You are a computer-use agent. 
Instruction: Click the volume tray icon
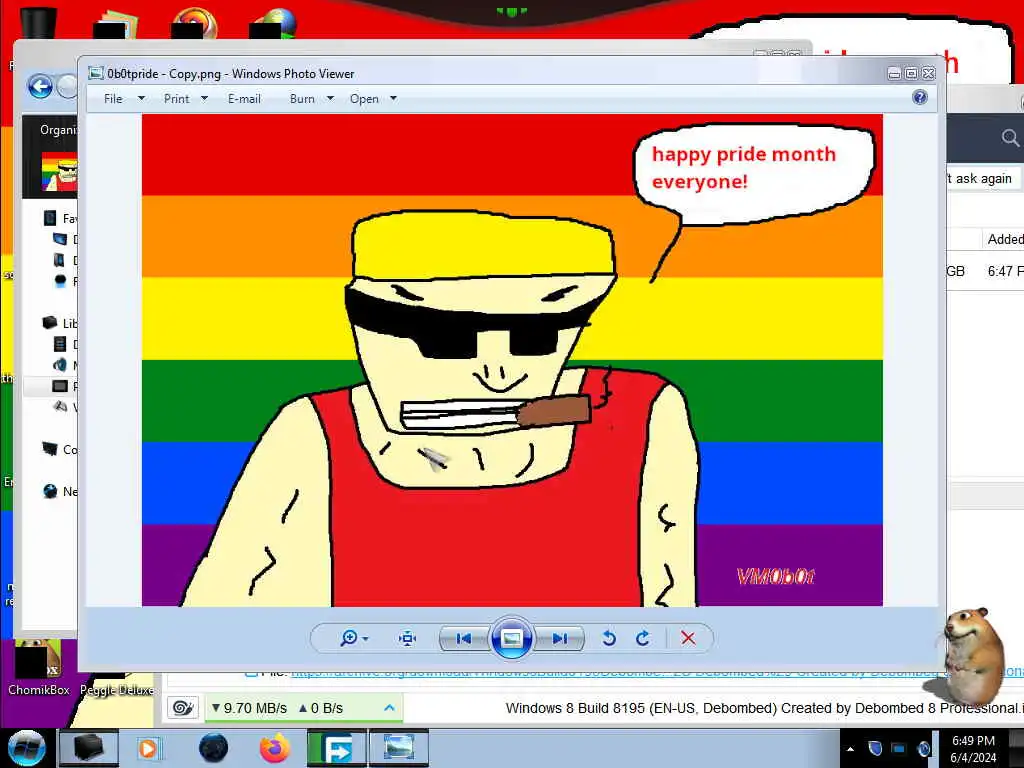923,748
